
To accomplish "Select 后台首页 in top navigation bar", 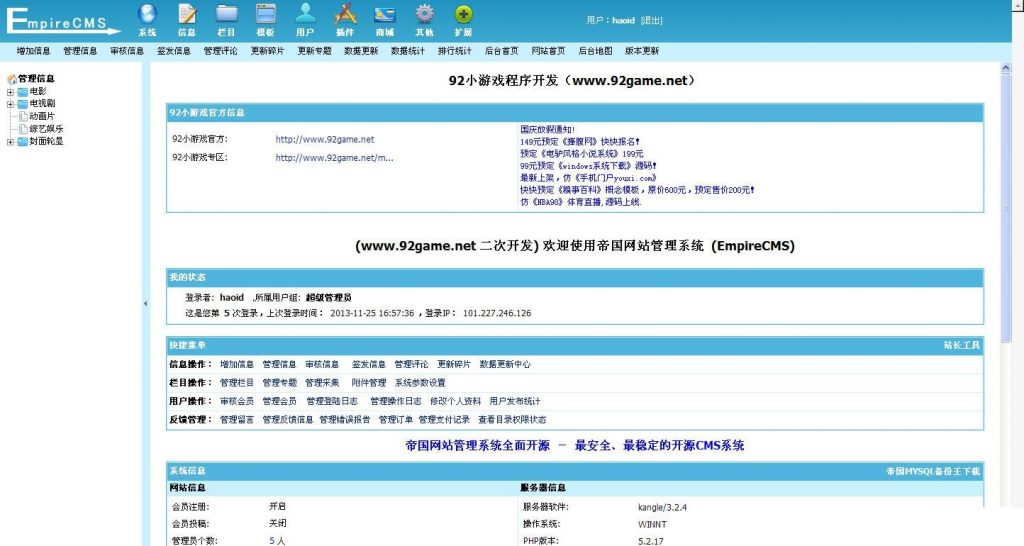I will point(502,51).
